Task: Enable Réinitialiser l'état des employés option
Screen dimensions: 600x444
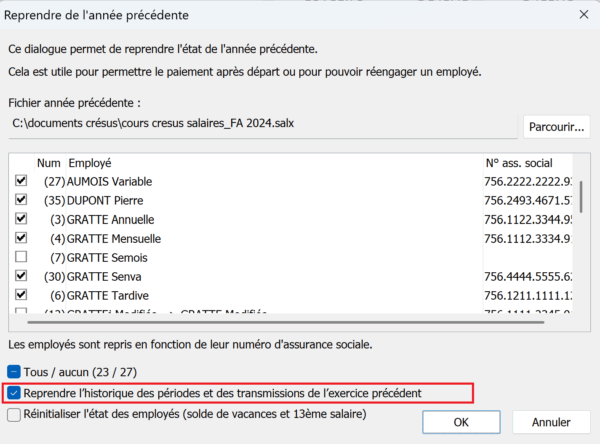Action: [14, 414]
